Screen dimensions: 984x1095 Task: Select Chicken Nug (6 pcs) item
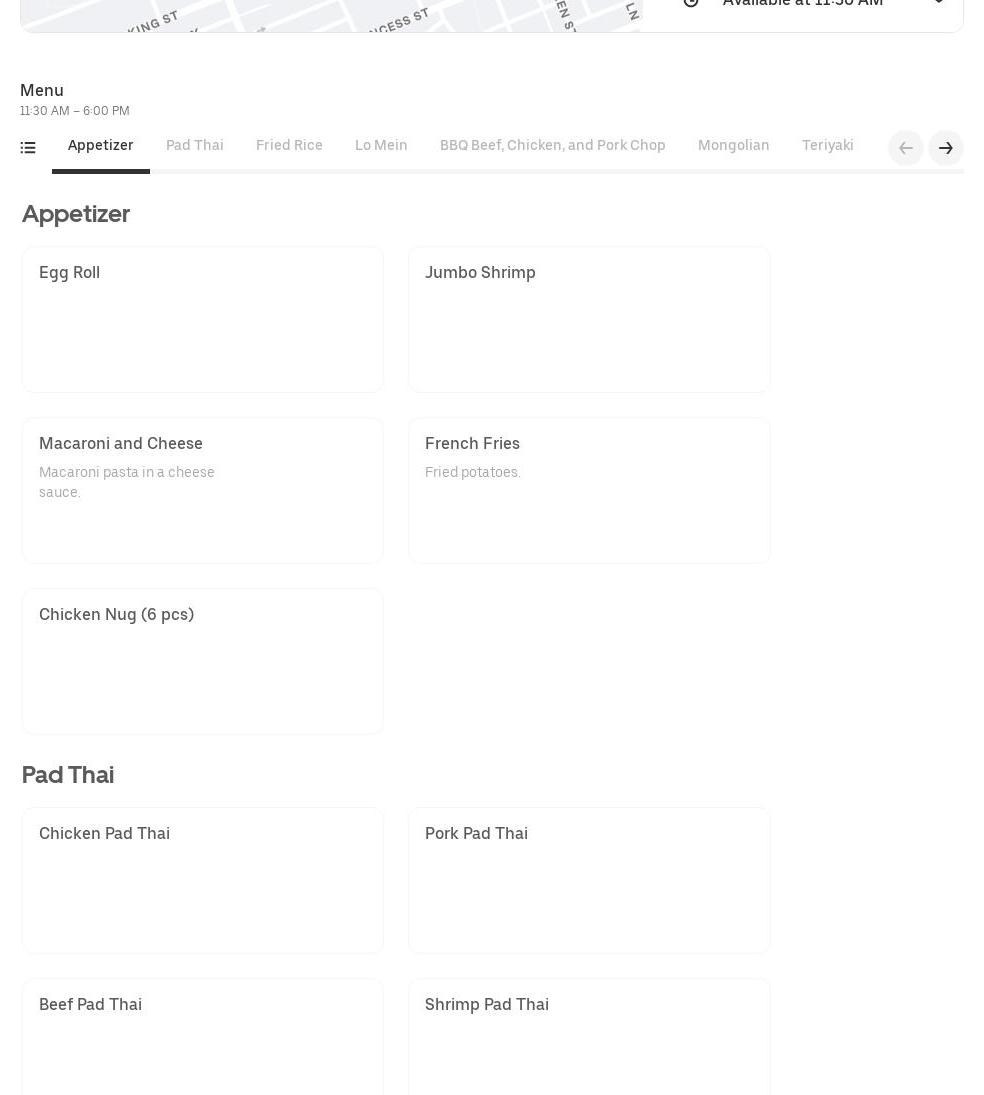(x=203, y=661)
